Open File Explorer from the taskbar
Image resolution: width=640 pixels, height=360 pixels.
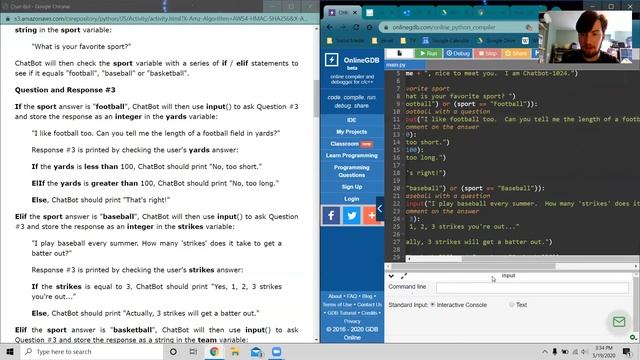click(235, 351)
